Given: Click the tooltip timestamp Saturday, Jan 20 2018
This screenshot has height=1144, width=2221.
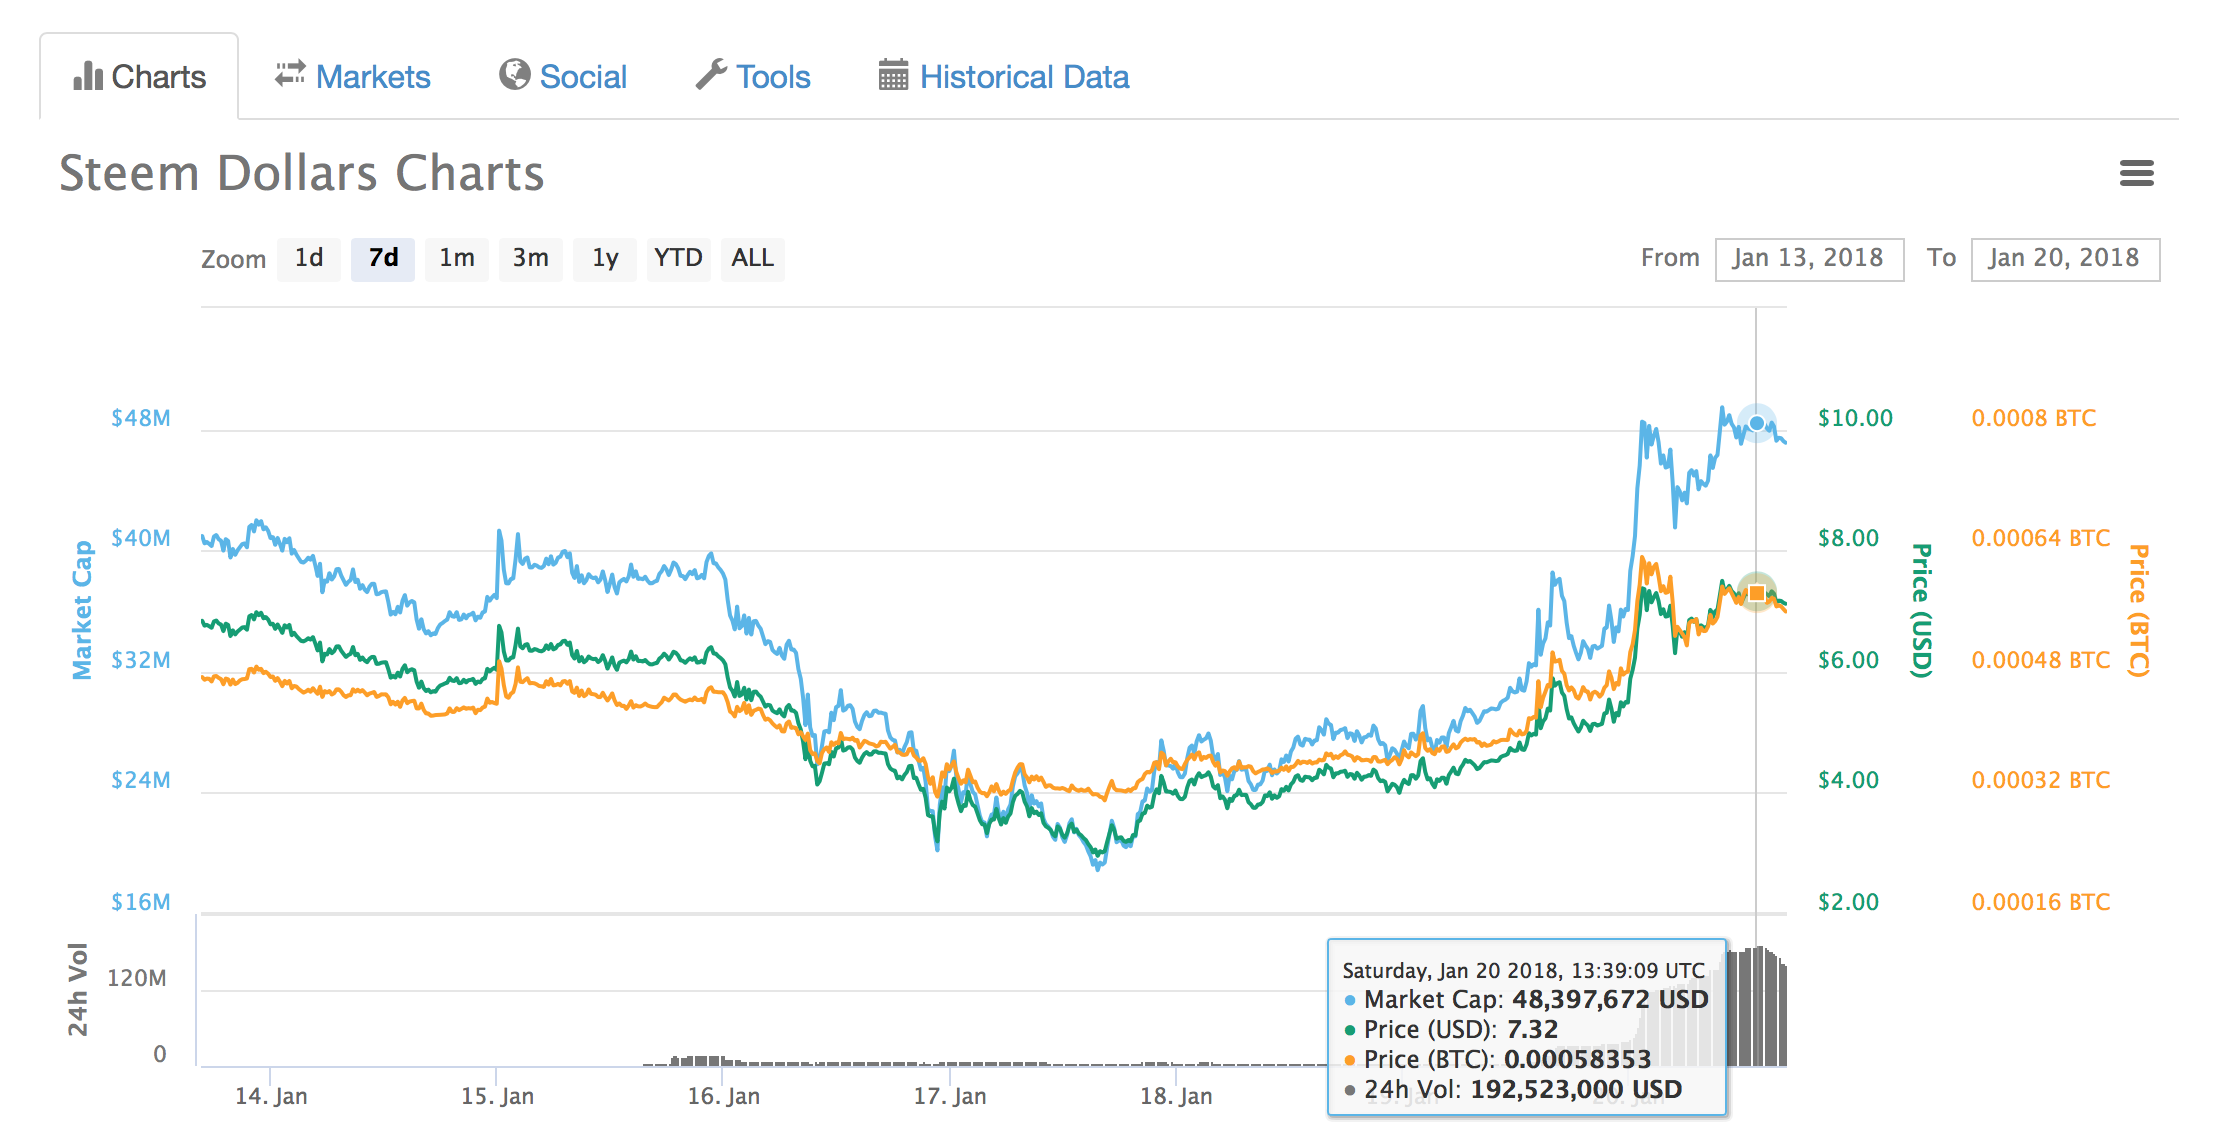Looking at the screenshot, I should click(1524, 970).
